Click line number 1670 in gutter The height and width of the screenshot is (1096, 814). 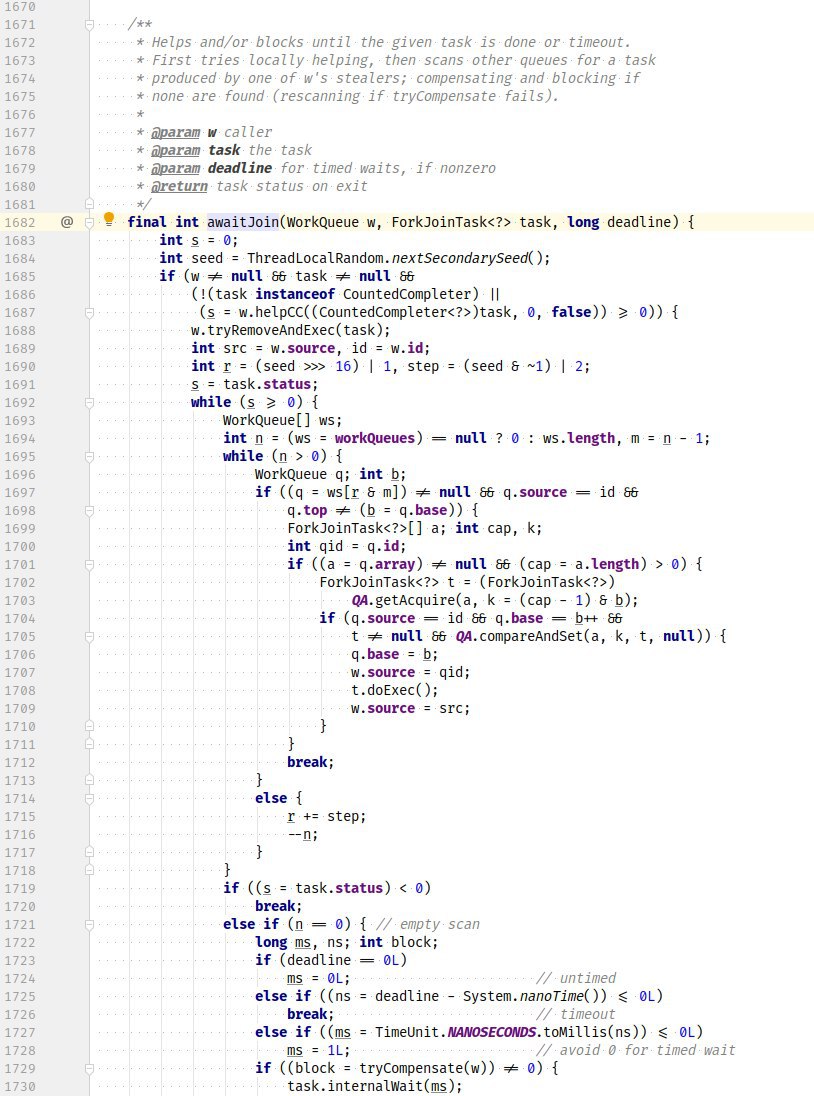coord(20,6)
